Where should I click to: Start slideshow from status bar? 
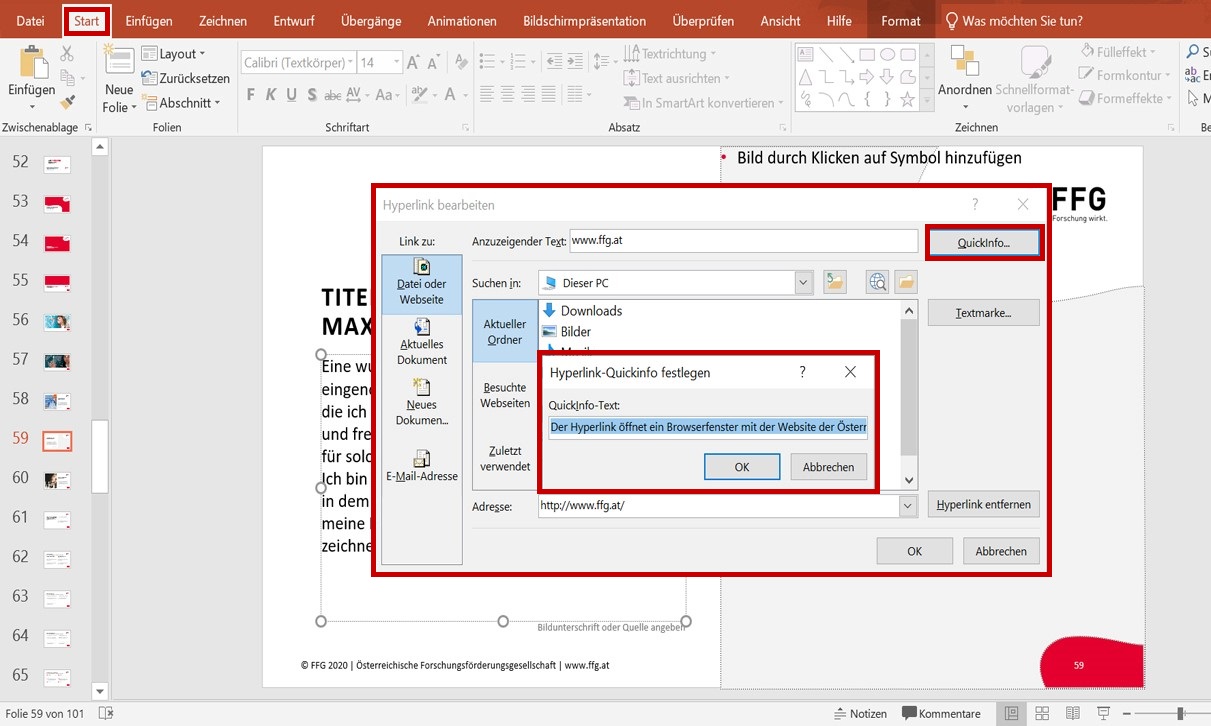(1101, 713)
